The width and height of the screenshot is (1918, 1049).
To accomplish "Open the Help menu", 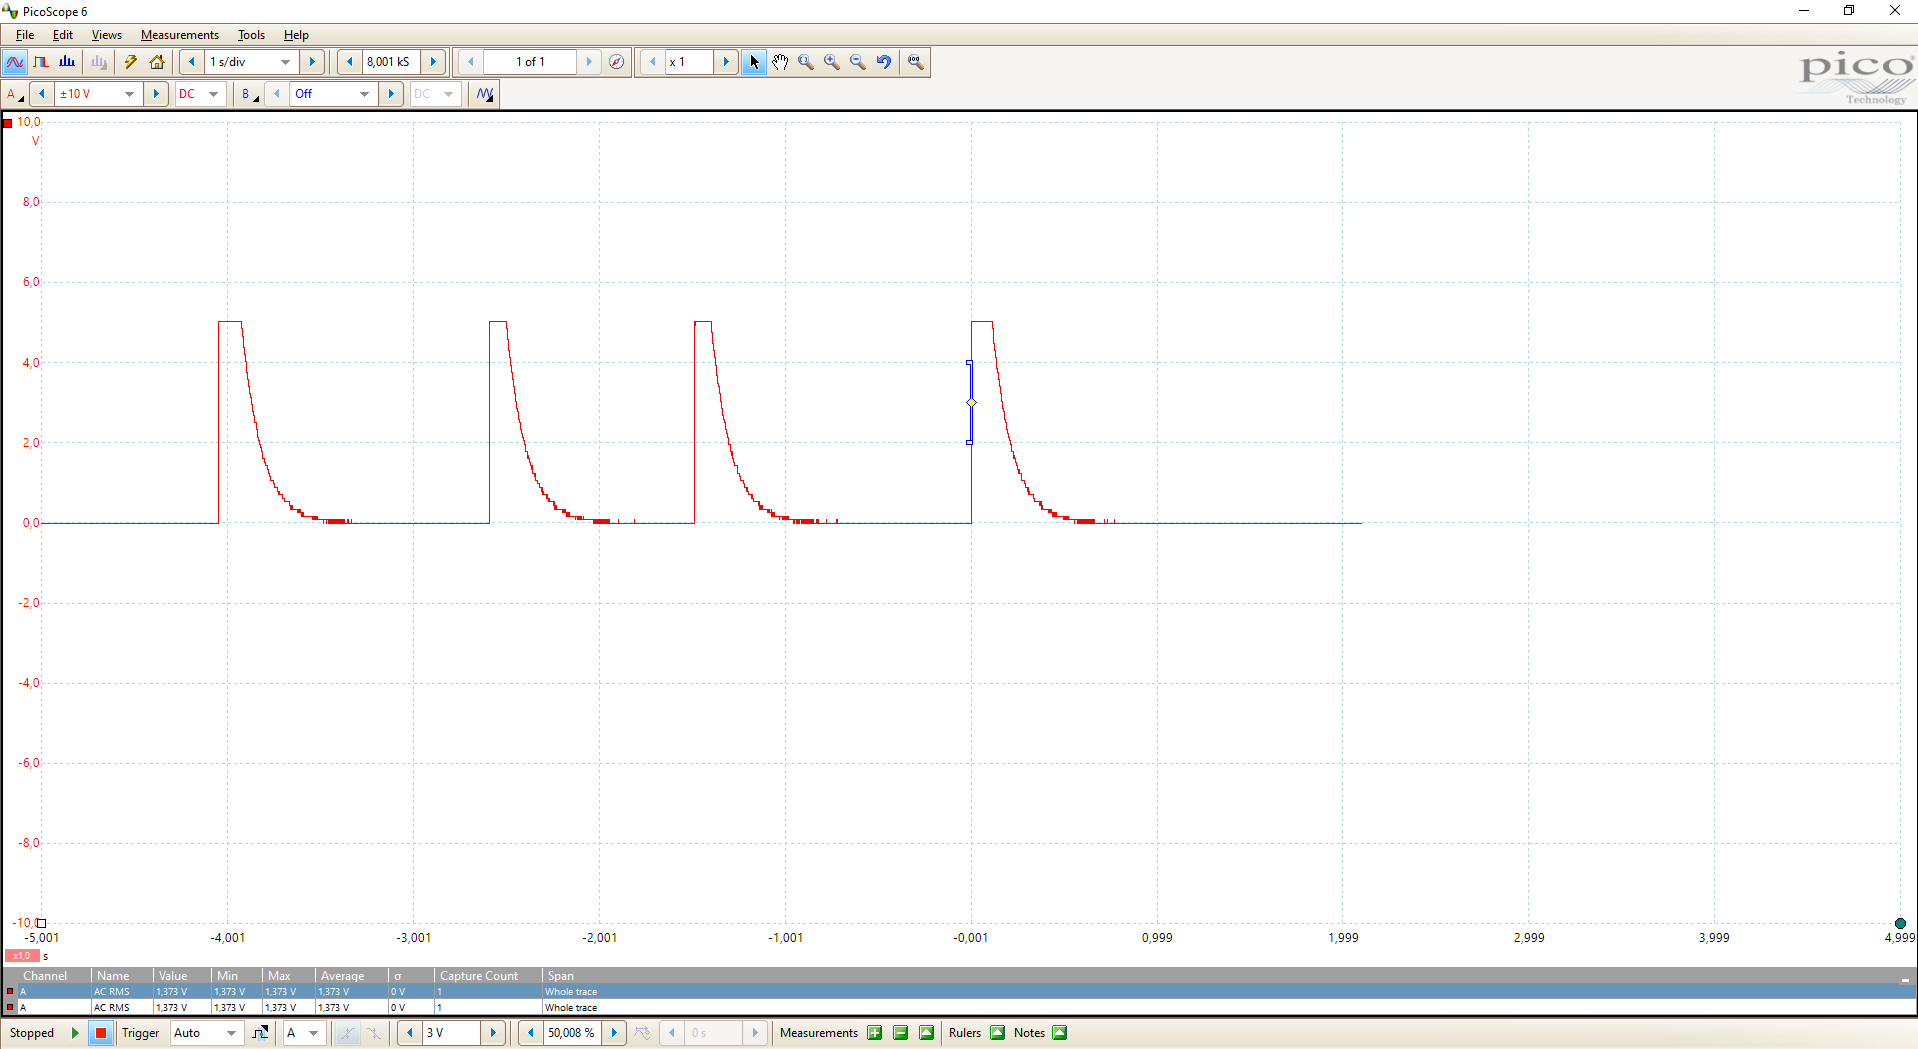I will [296, 35].
